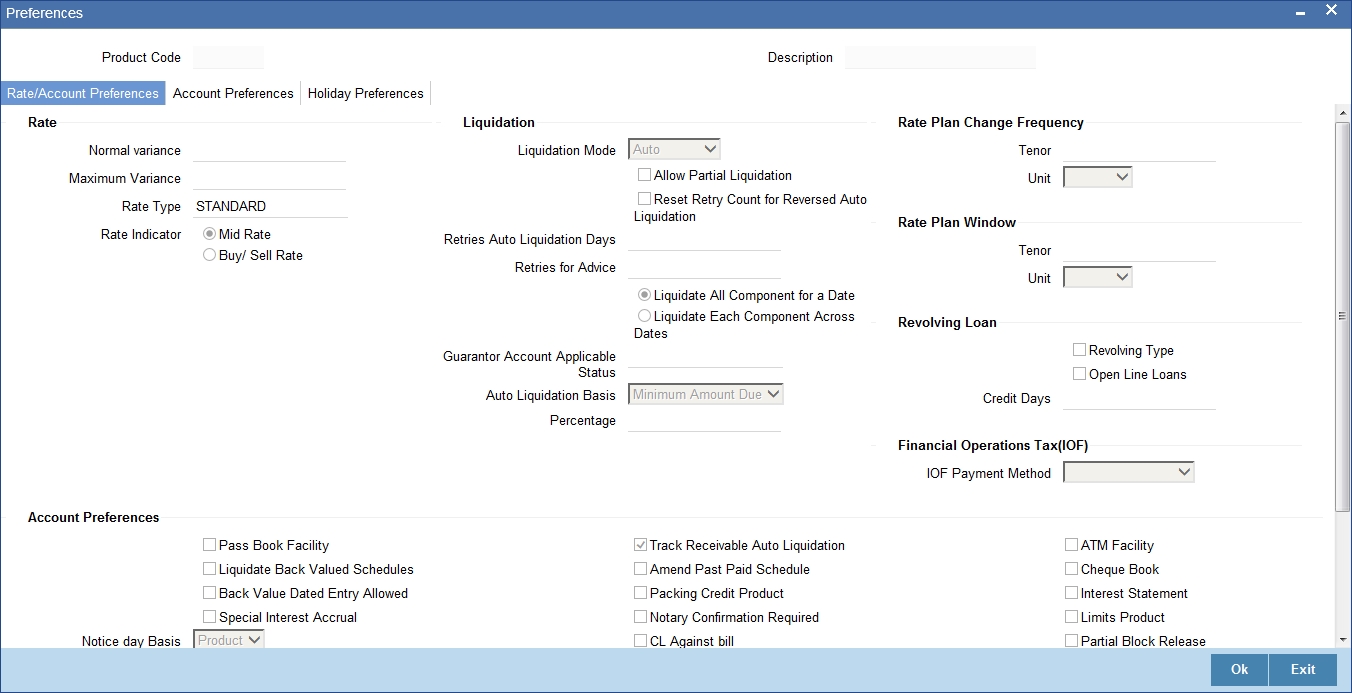Check Partial Block Release checkbox
Viewport: 1352px width, 693px height.
click(x=1071, y=641)
